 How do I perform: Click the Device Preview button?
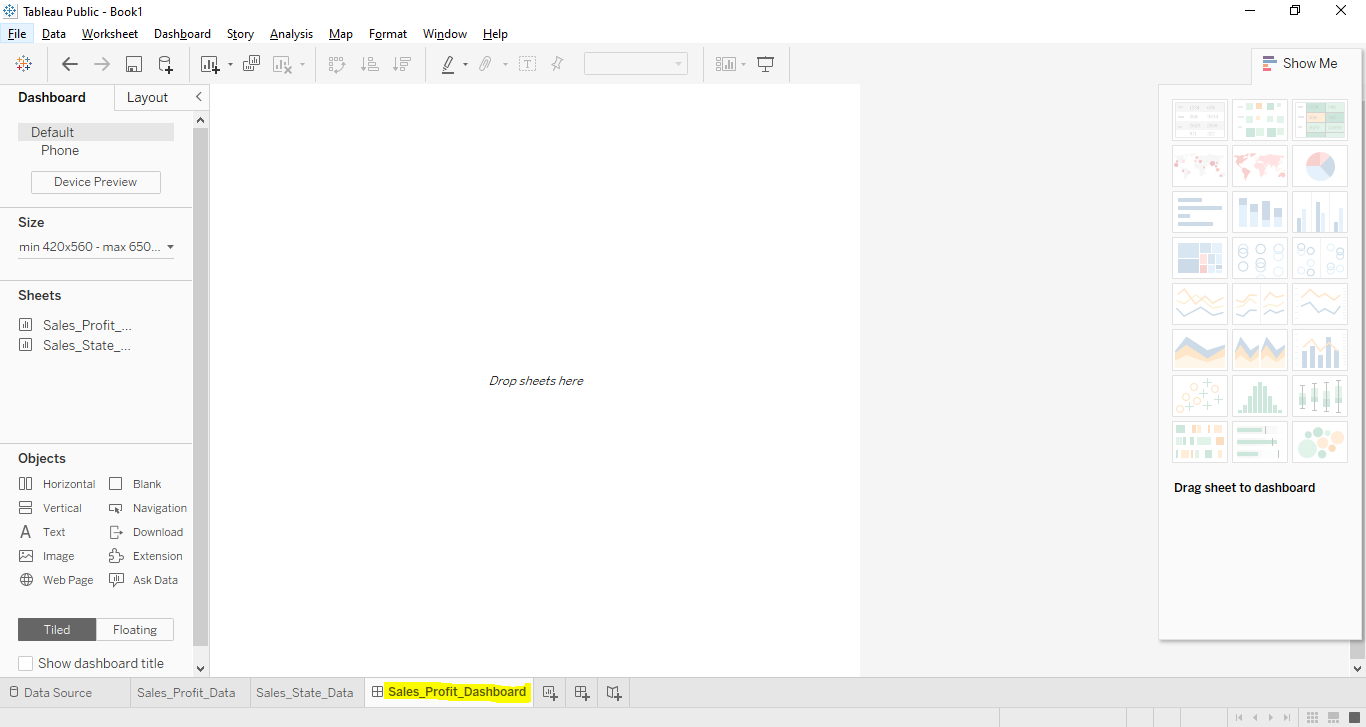96,182
